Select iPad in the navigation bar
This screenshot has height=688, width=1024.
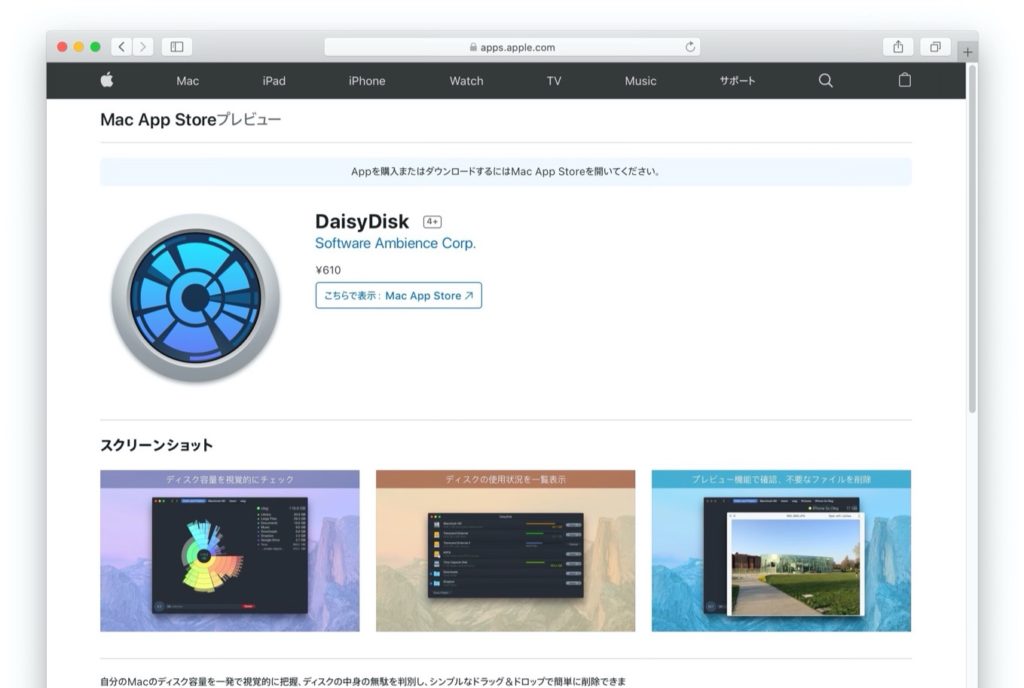(x=274, y=81)
